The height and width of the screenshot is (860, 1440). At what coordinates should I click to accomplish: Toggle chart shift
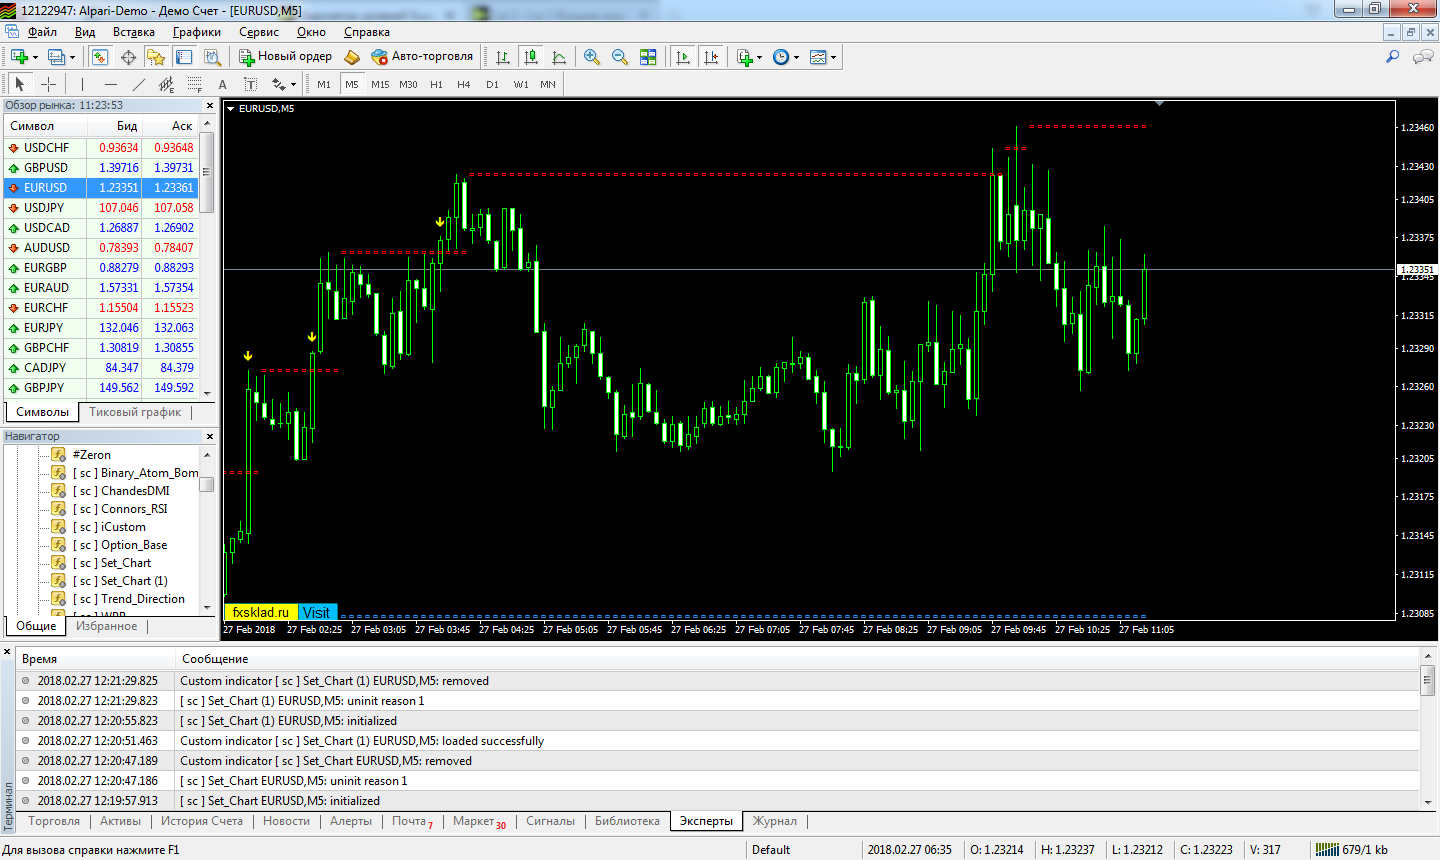[x=711, y=57]
